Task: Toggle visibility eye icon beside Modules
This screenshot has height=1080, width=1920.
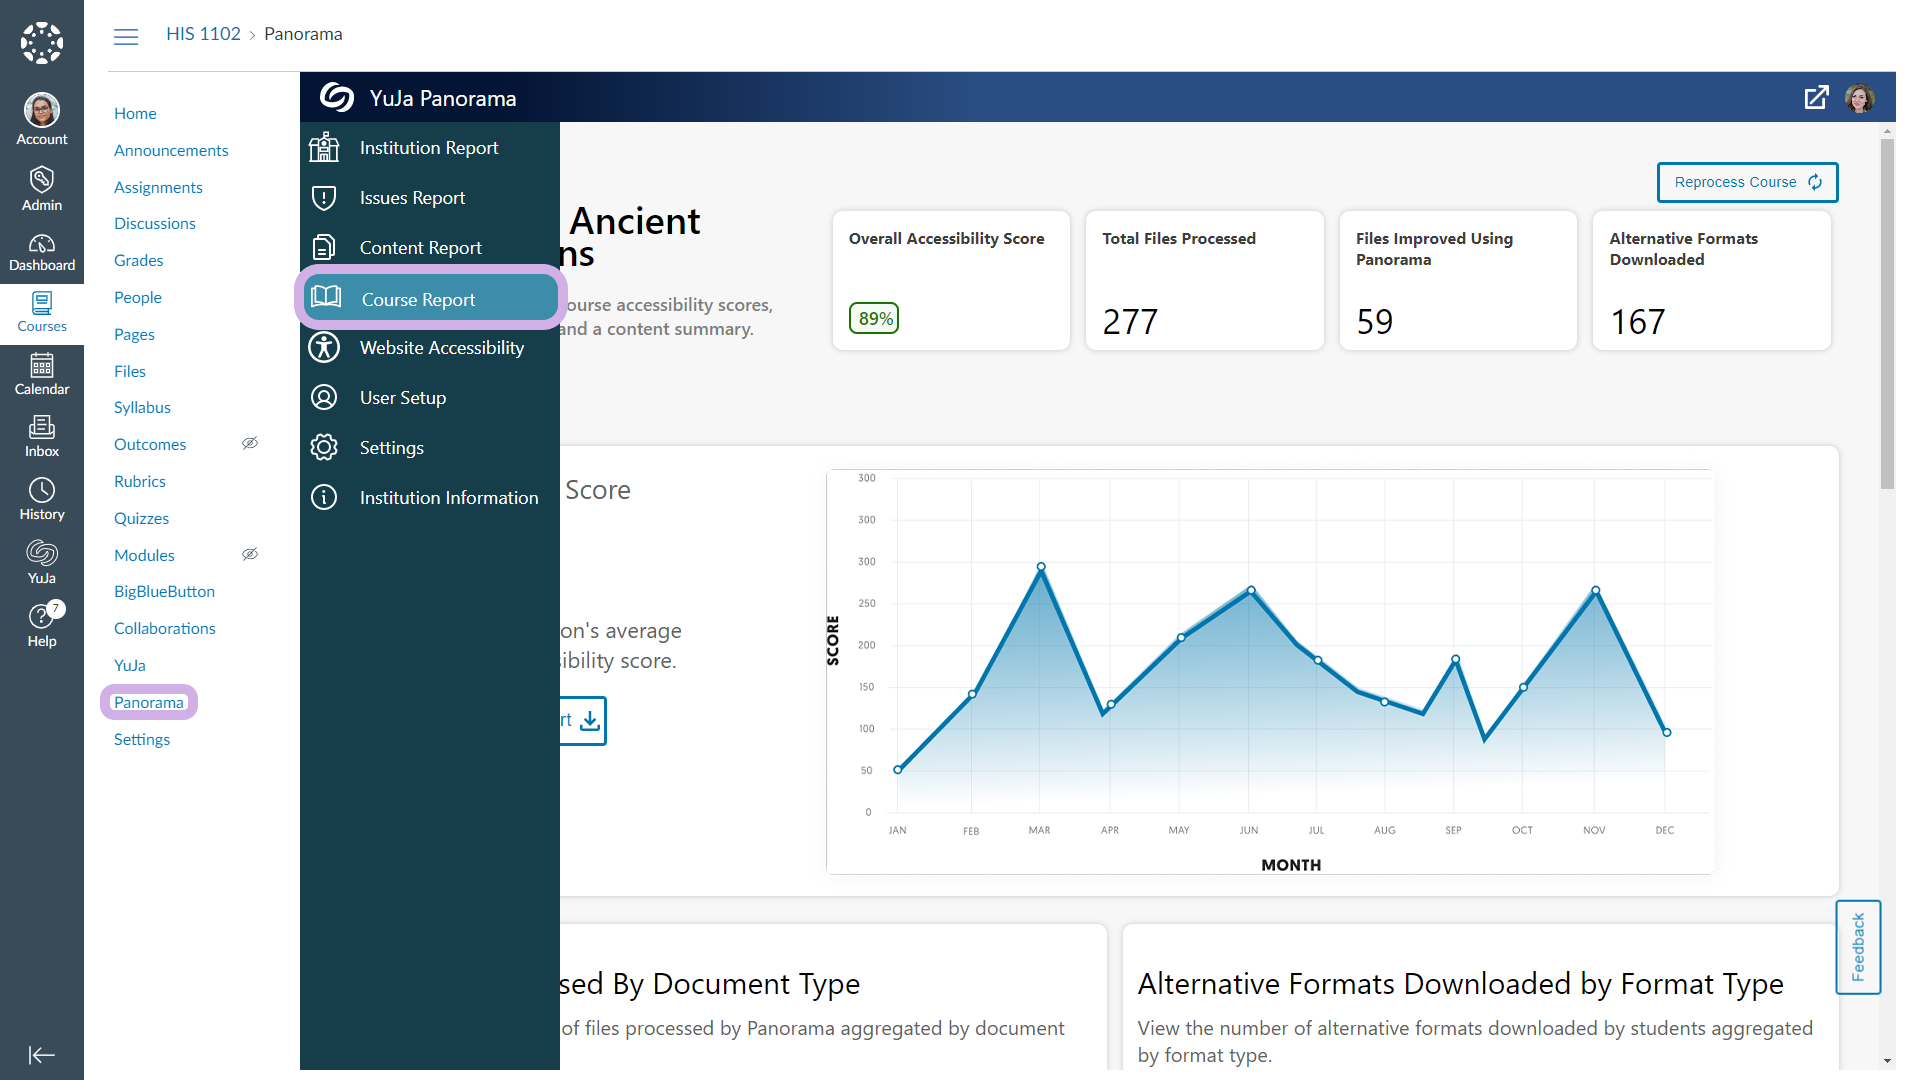Action: coord(250,554)
